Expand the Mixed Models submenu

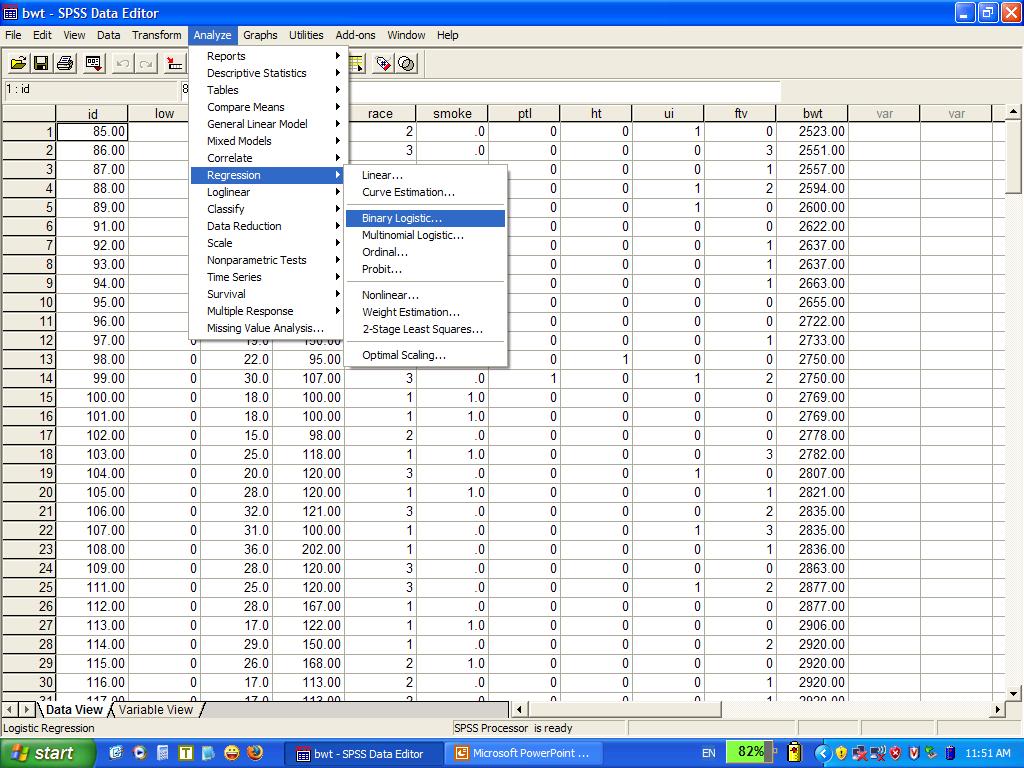click(269, 141)
